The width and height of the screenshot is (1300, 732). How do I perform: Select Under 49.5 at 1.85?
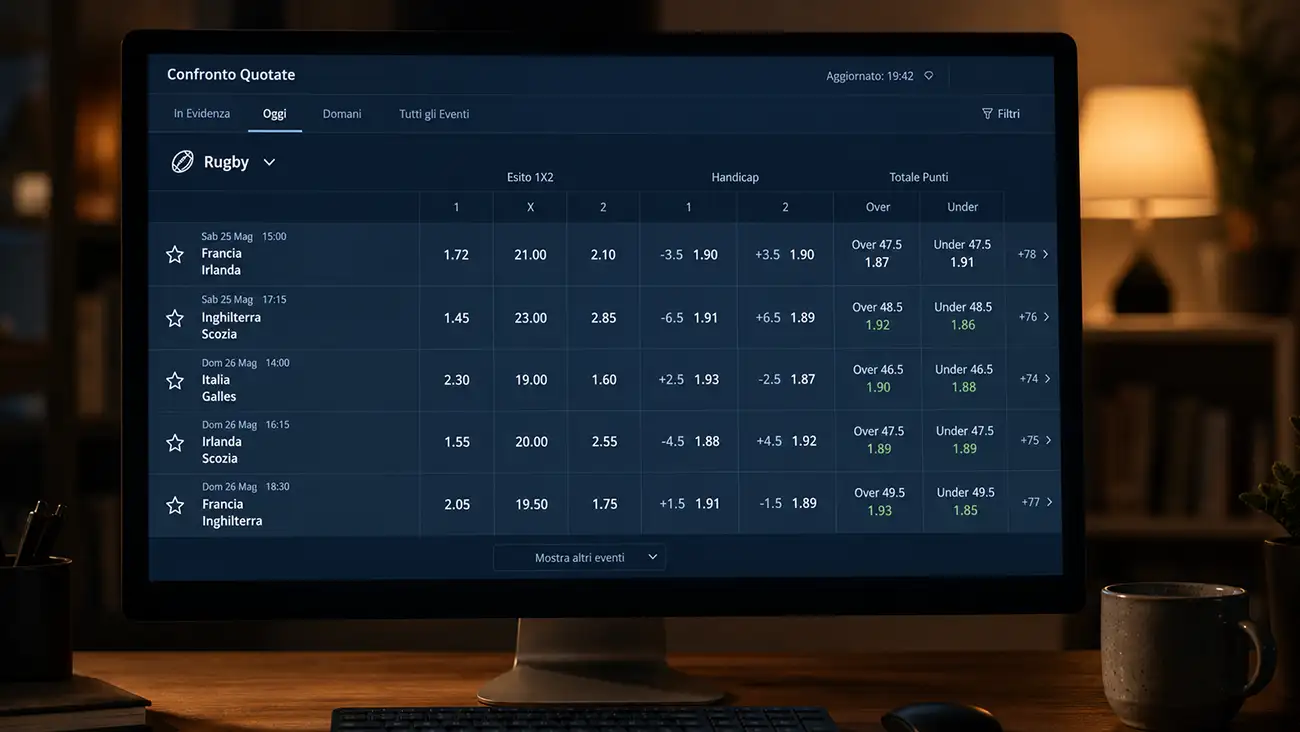pyautogui.click(x=966, y=502)
